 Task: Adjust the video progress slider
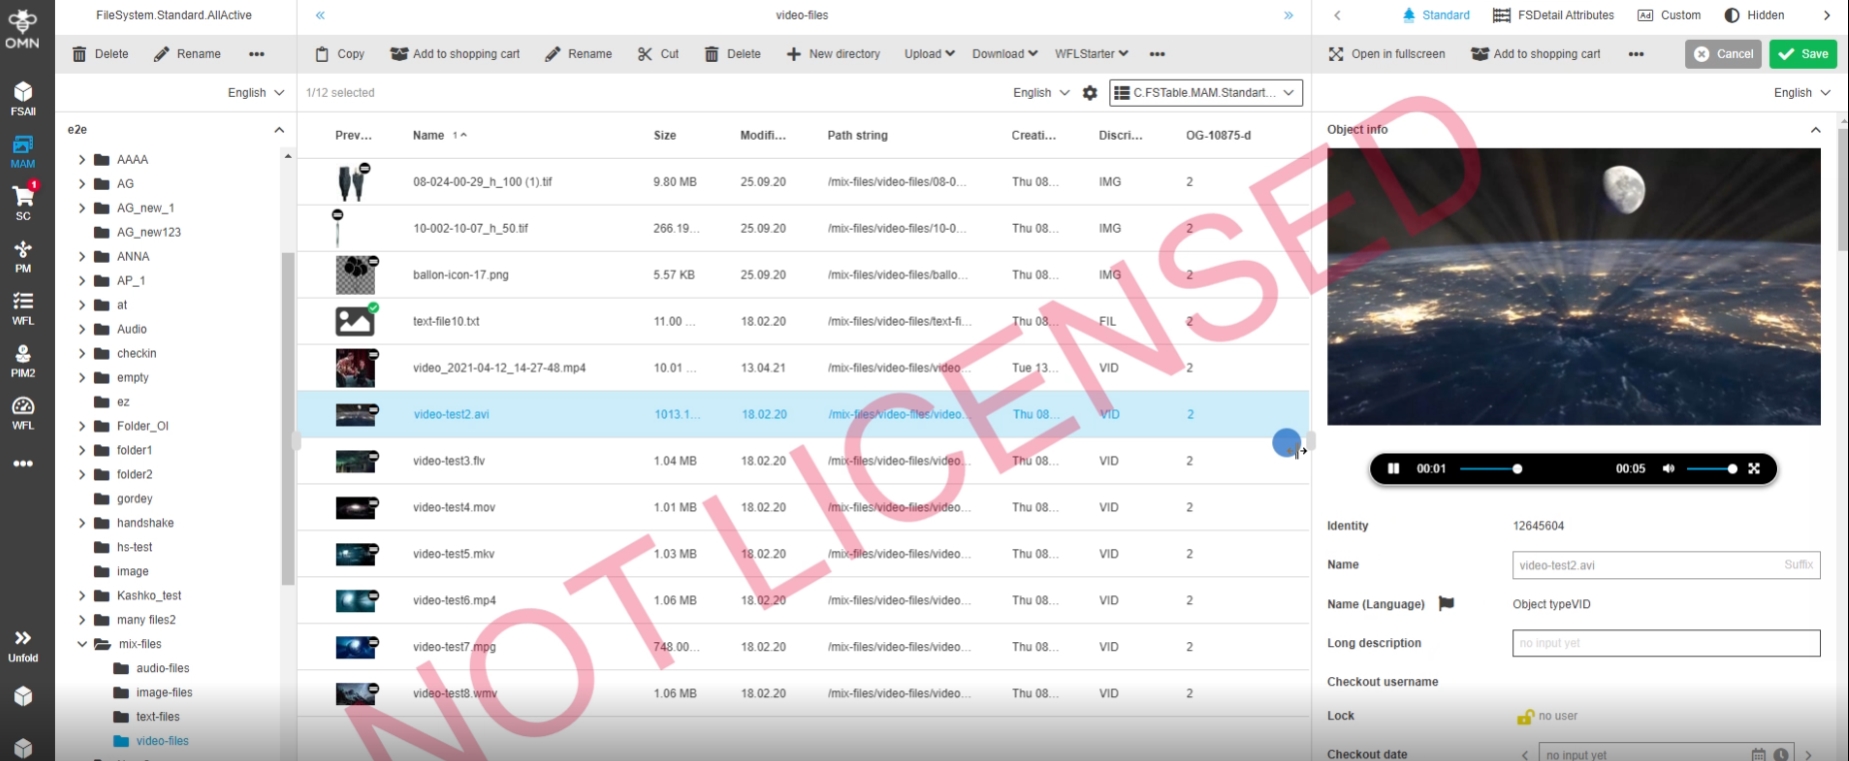click(x=1490, y=469)
